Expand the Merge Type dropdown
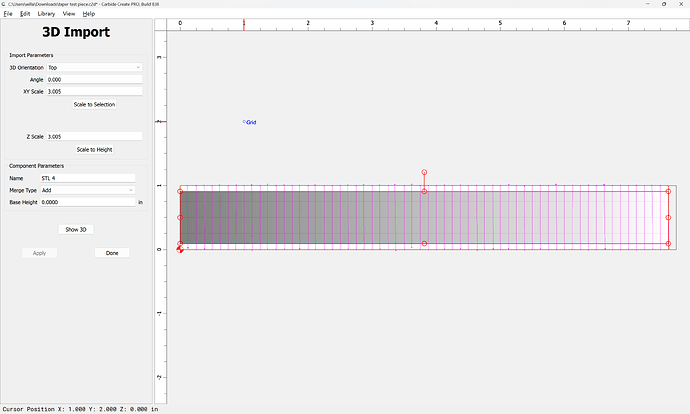 click(x=88, y=190)
